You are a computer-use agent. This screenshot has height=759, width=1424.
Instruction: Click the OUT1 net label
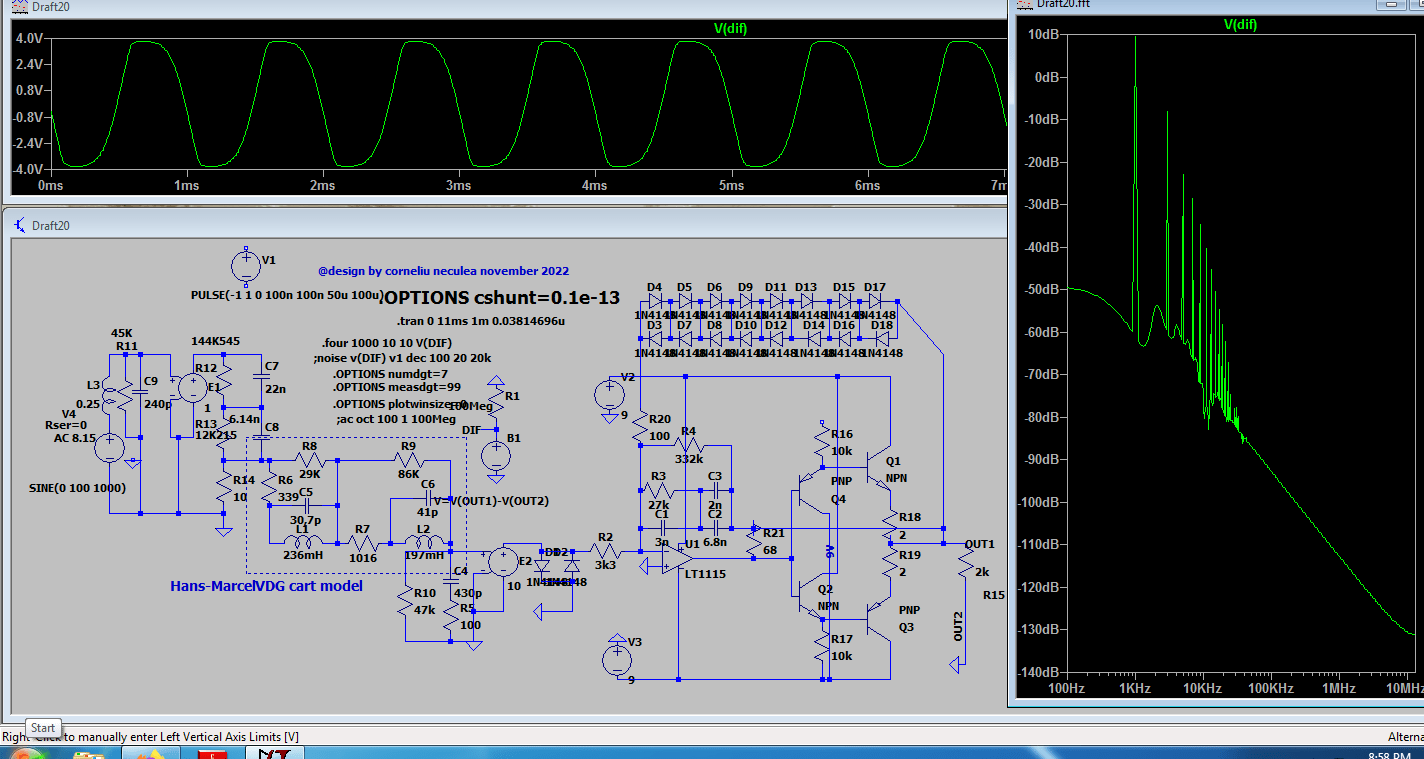click(x=979, y=544)
